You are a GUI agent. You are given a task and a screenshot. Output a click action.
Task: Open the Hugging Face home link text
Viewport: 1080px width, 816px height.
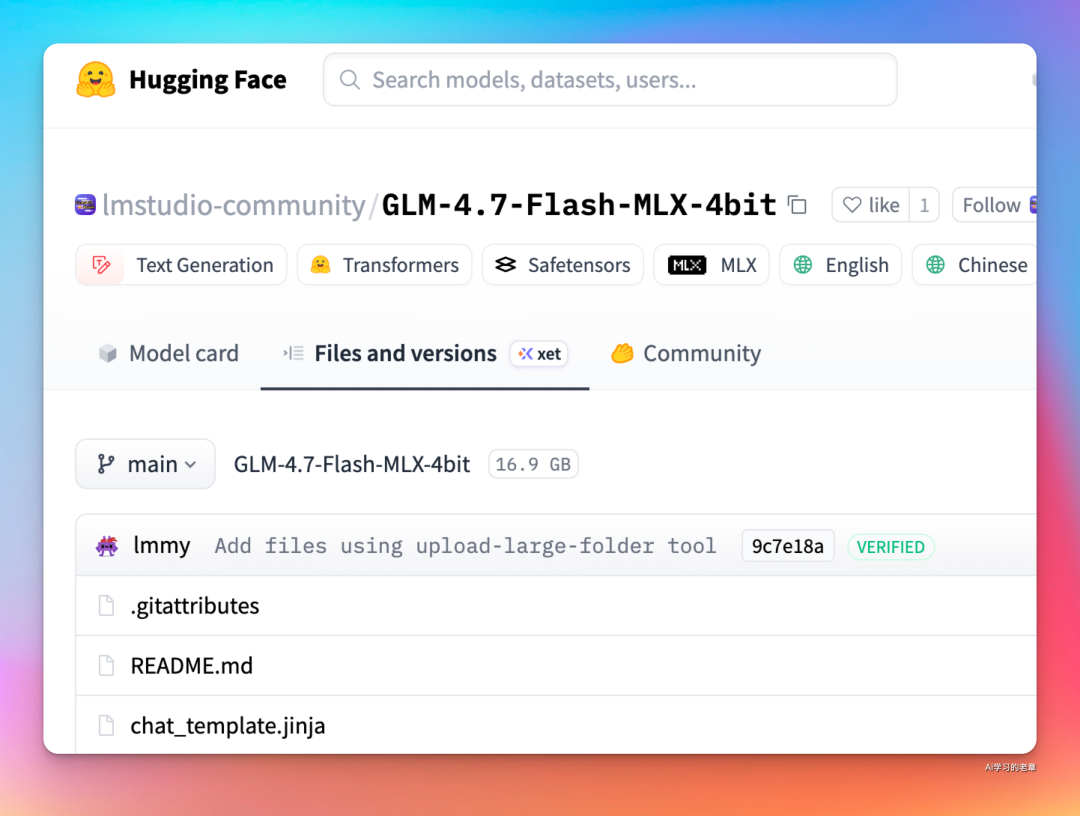coord(207,80)
